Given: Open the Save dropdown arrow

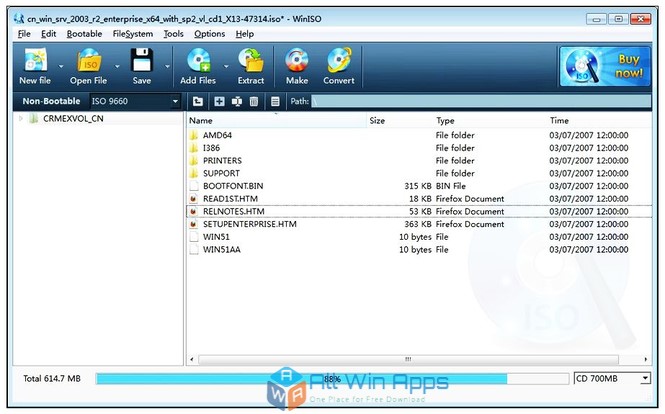Looking at the screenshot, I should tap(167, 66).
